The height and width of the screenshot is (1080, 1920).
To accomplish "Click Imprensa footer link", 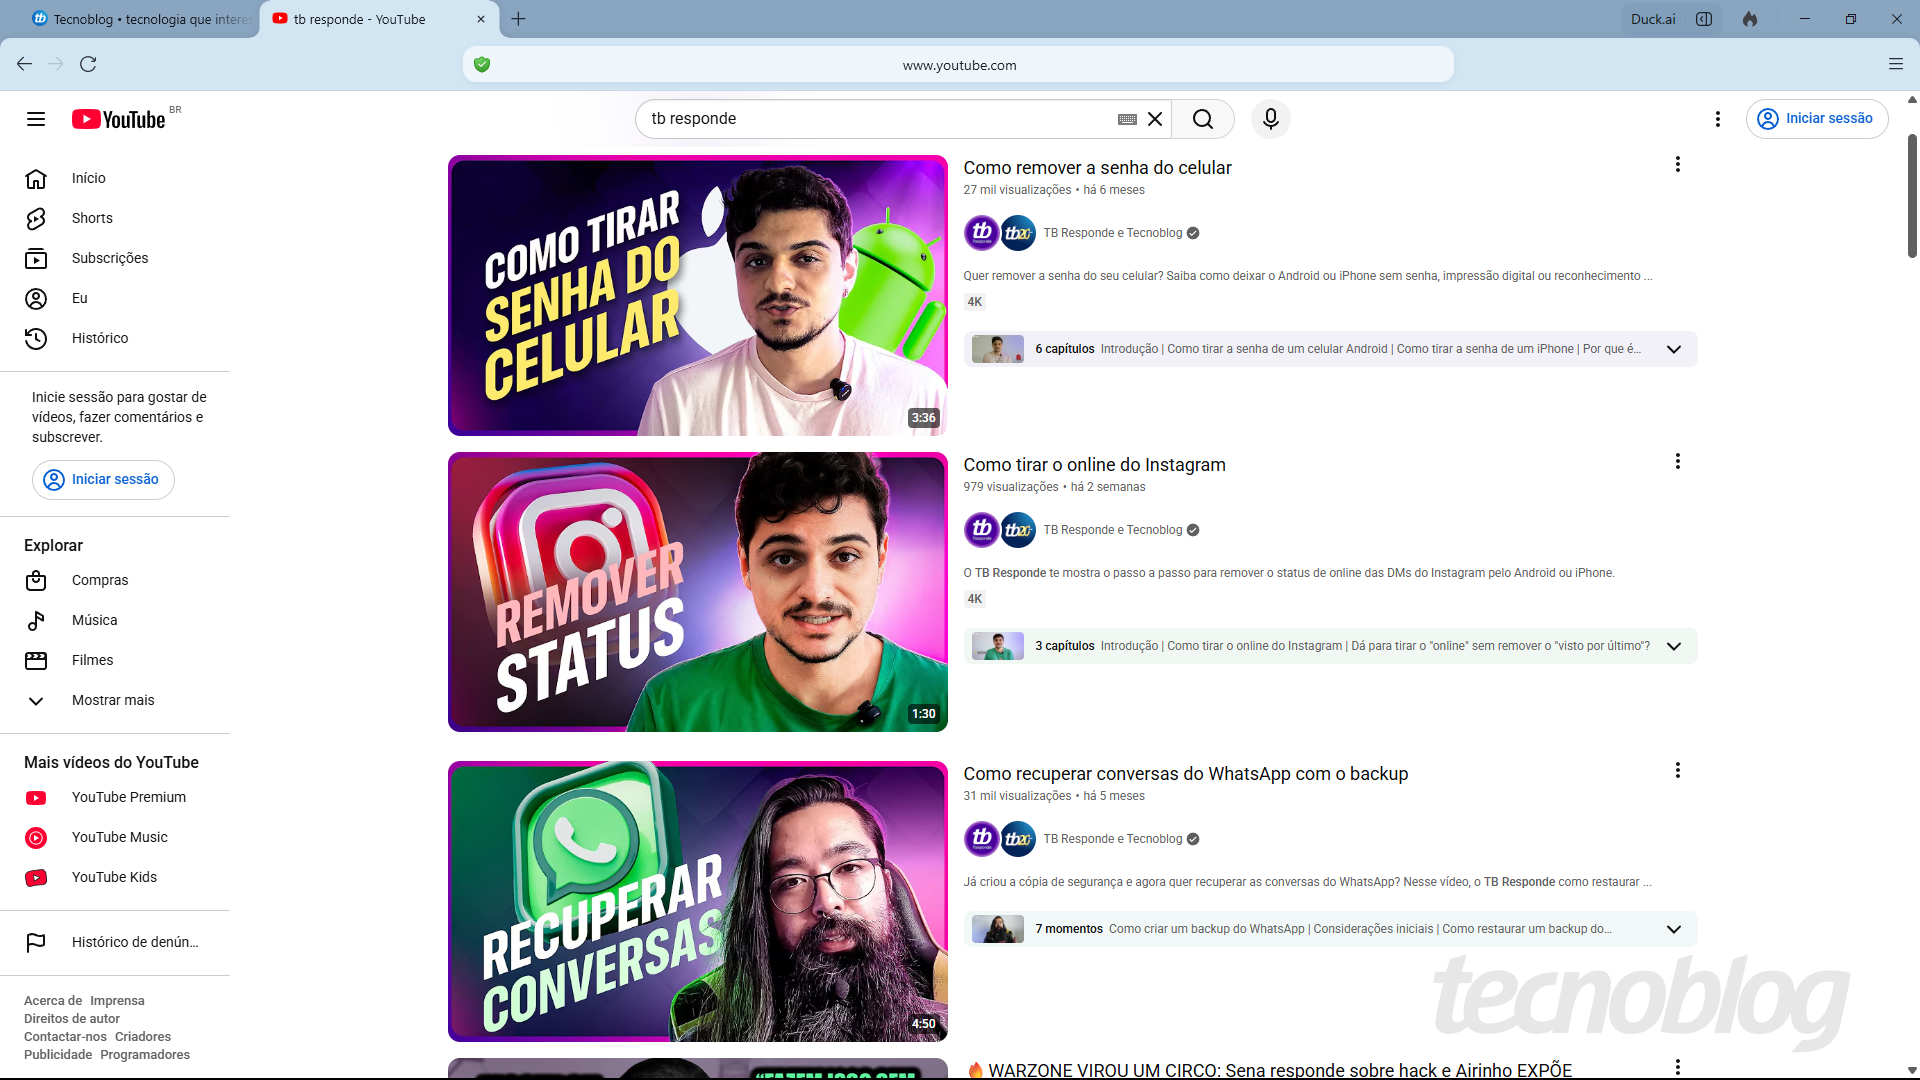I will tap(117, 1001).
